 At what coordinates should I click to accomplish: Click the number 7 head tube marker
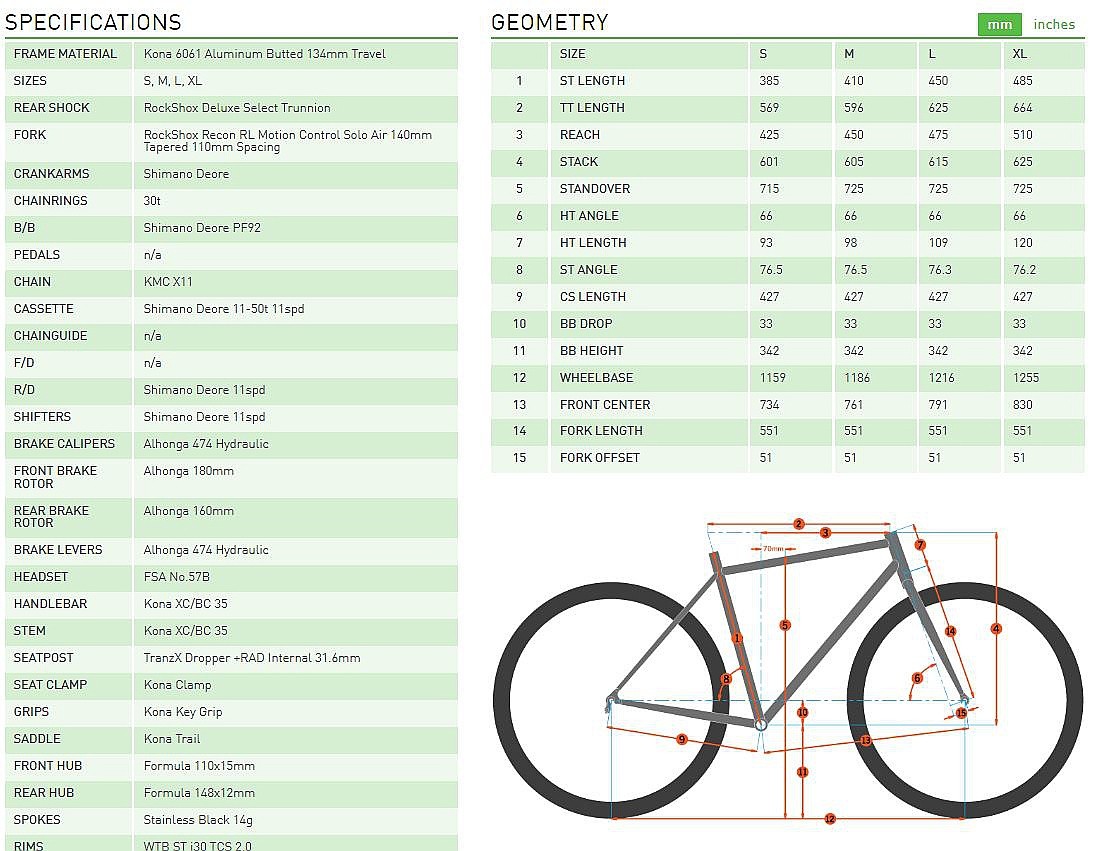[920, 545]
